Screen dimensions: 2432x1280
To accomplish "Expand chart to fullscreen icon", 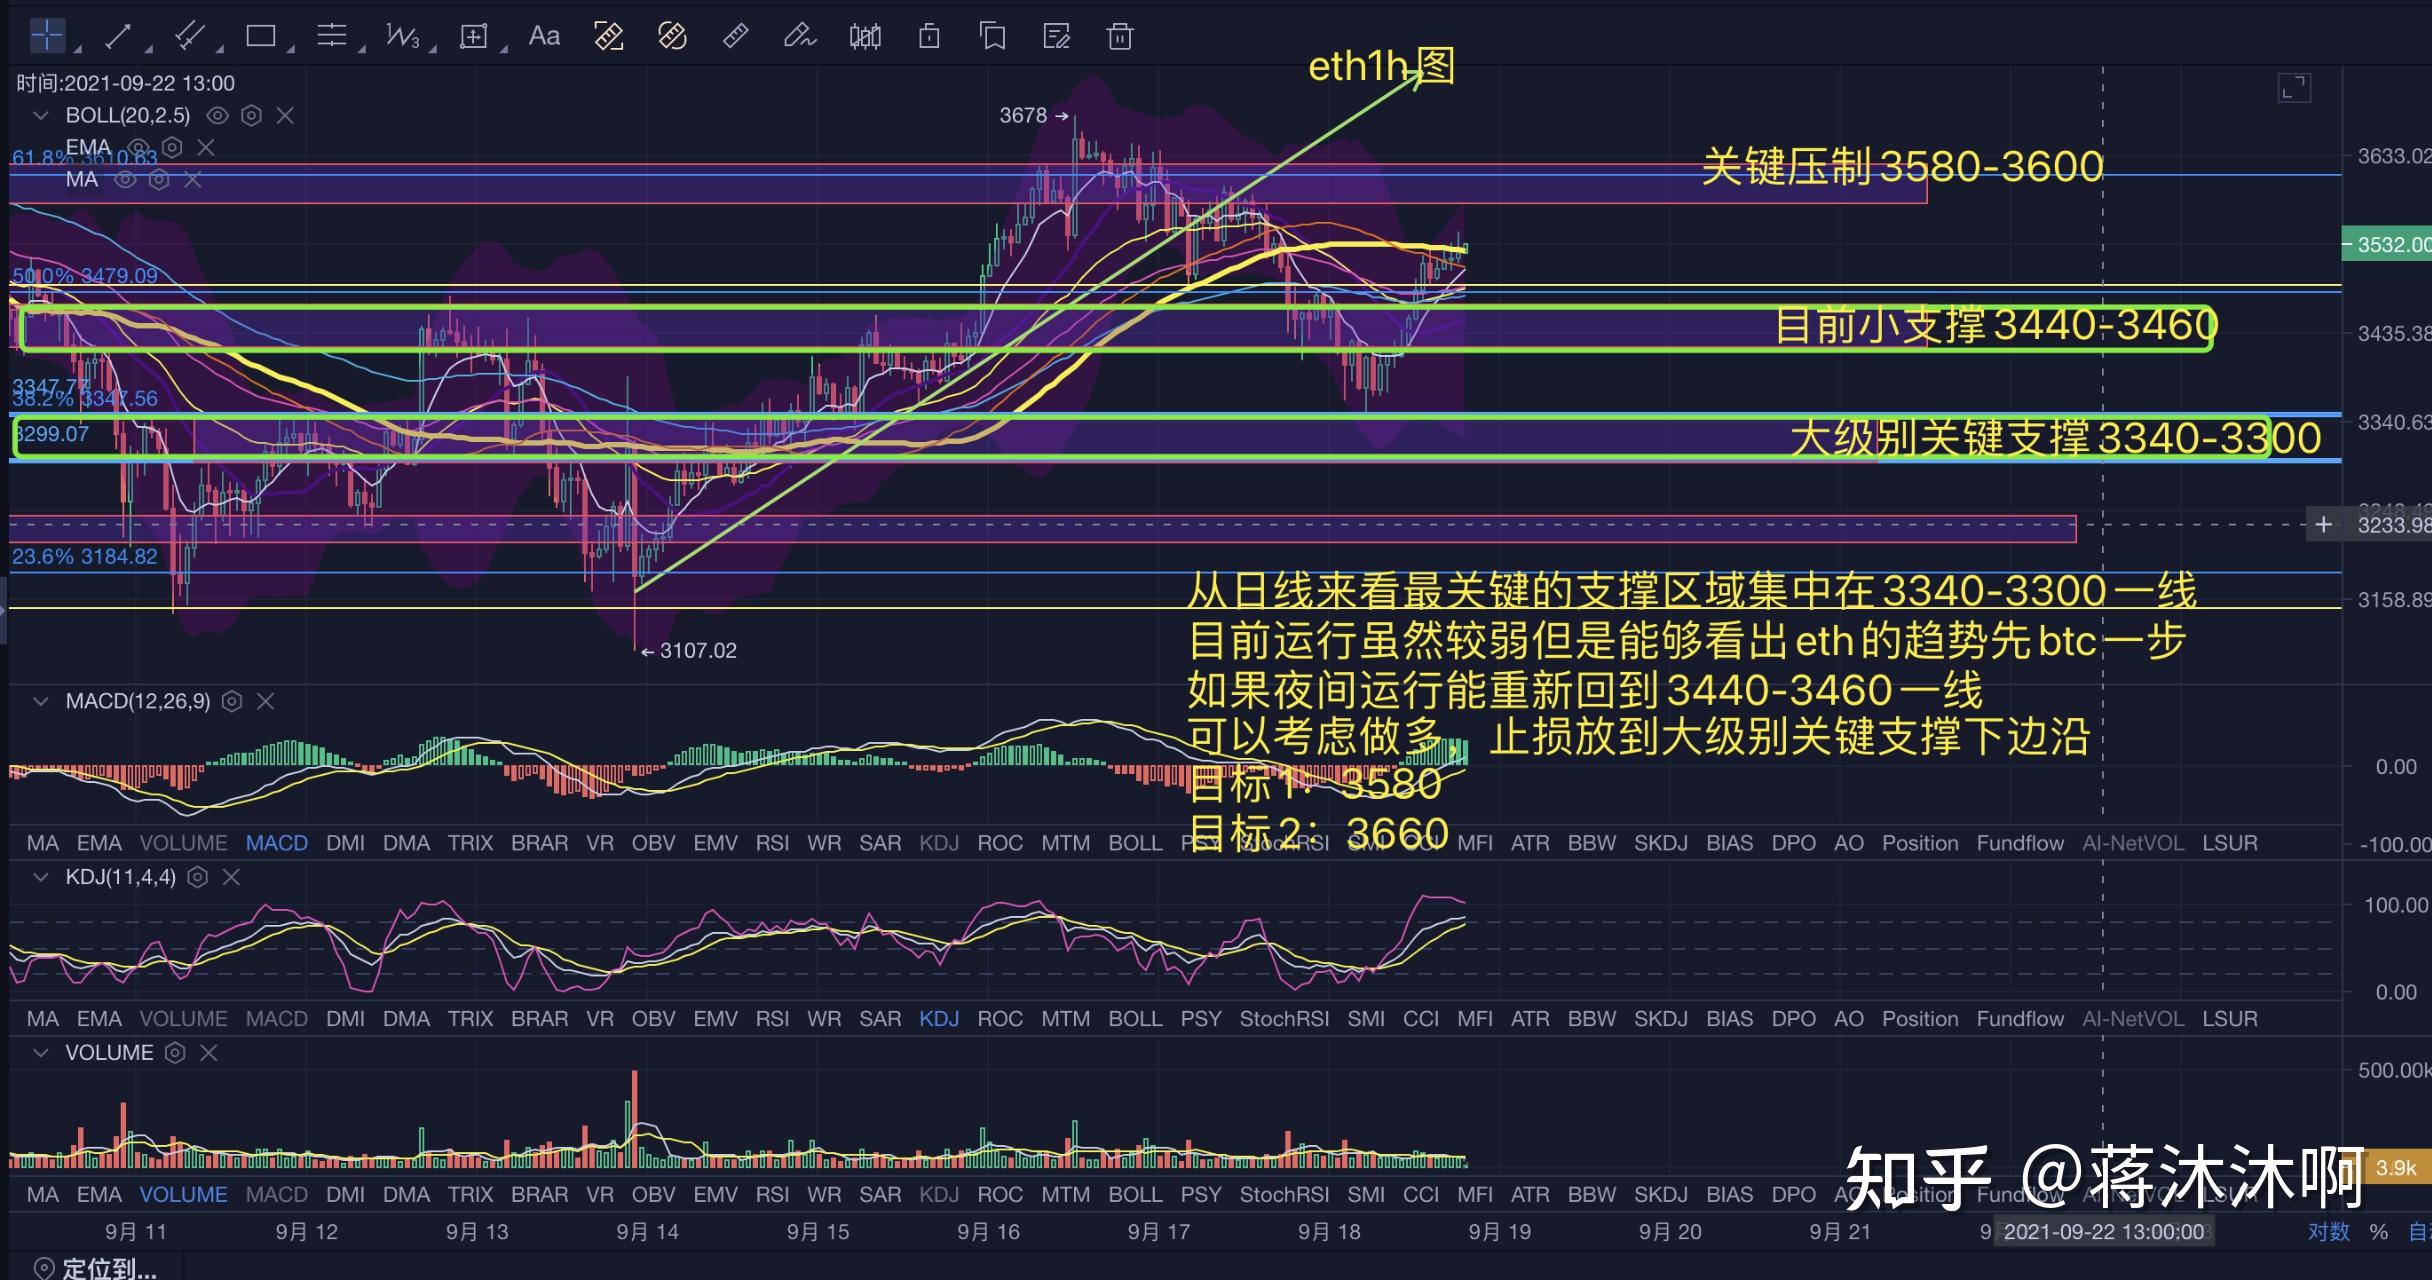I will [x=2294, y=88].
